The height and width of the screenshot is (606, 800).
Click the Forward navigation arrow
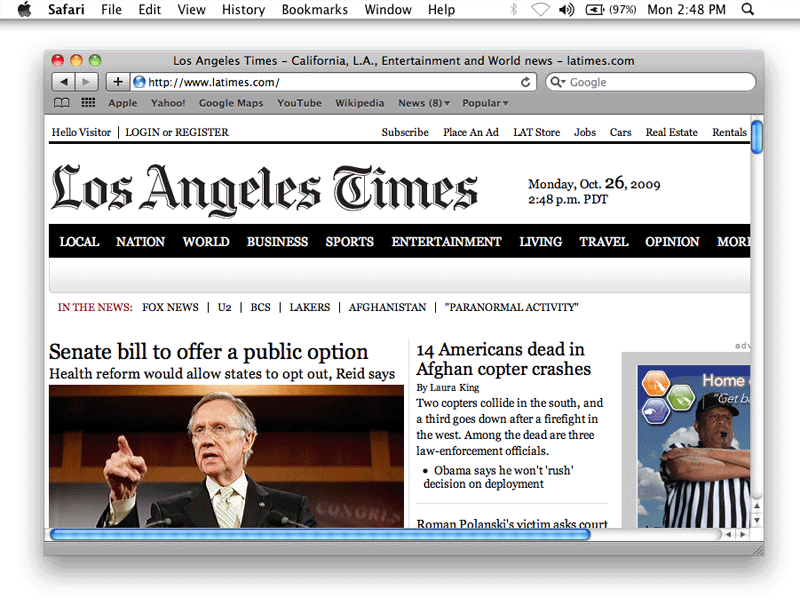click(87, 82)
